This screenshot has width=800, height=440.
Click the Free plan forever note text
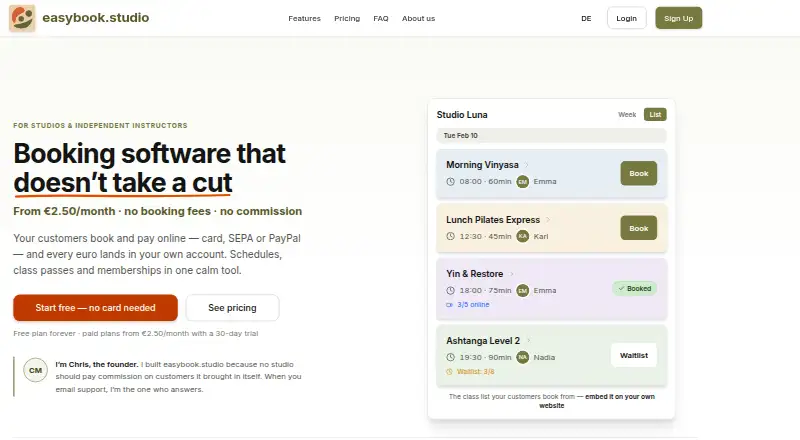pyautogui.click(x=136, y=333)
